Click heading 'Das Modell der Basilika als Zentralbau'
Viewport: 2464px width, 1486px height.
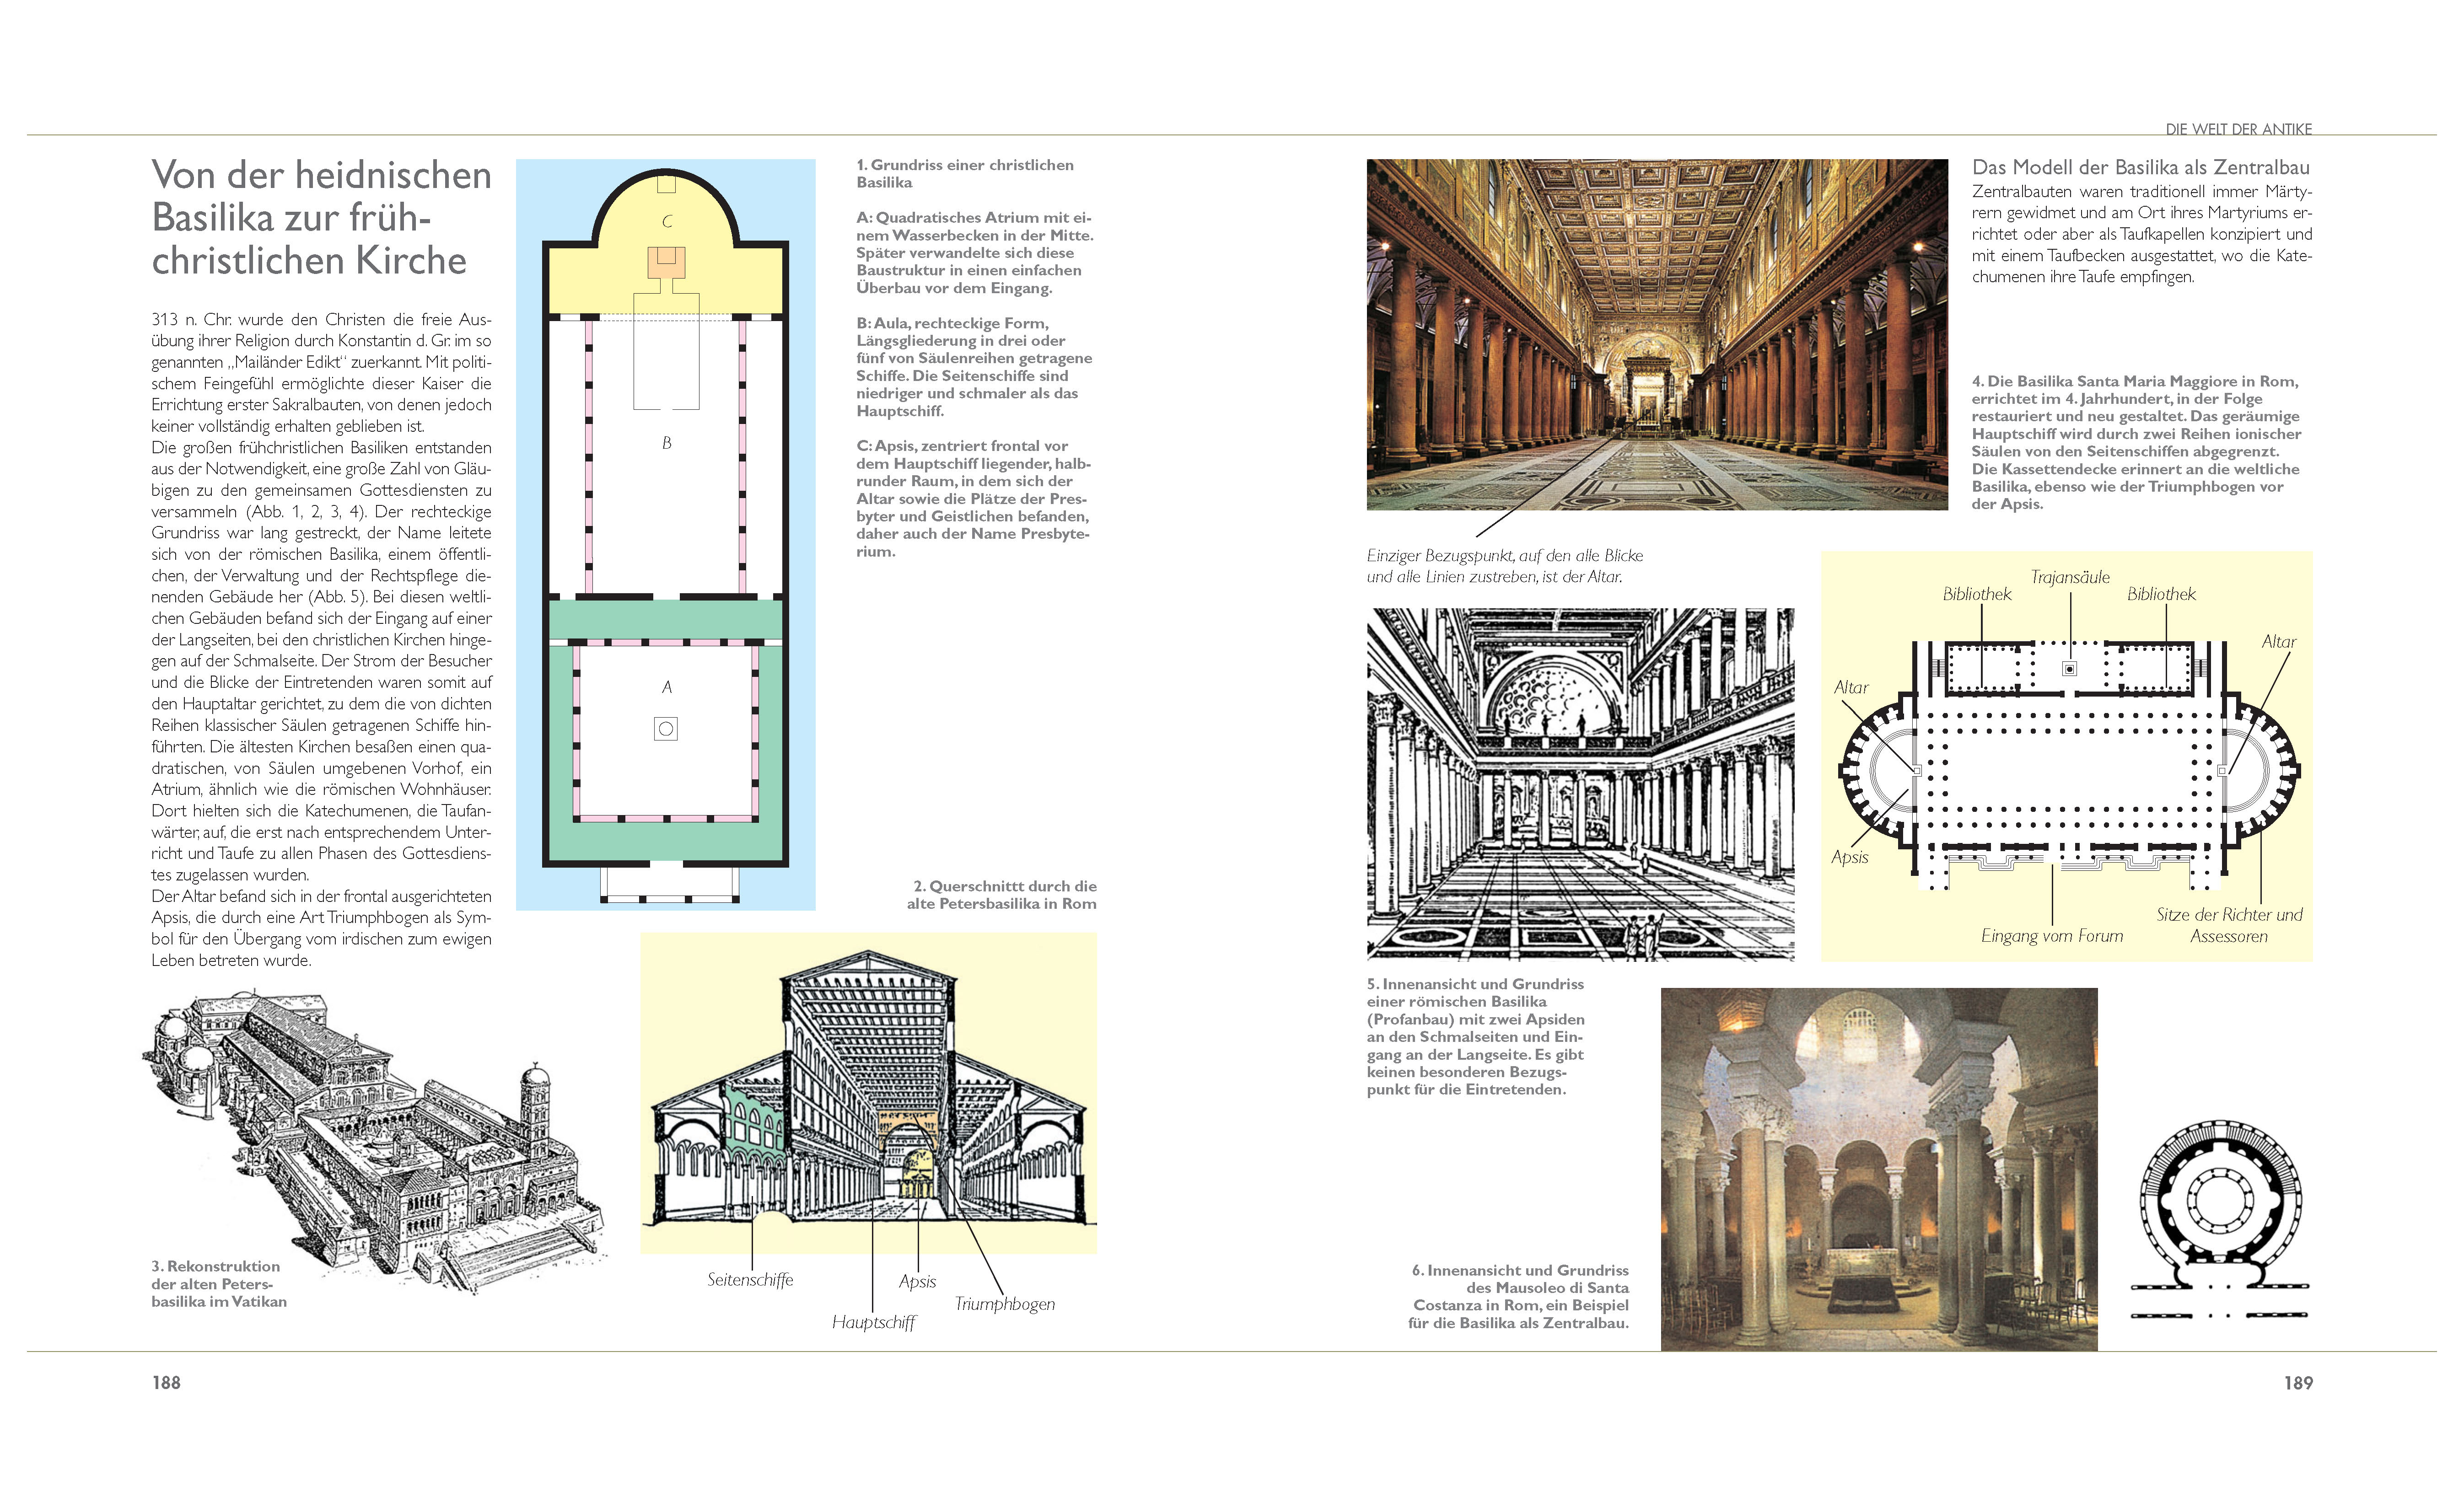pyautogui.click(x=2141, y=167)
